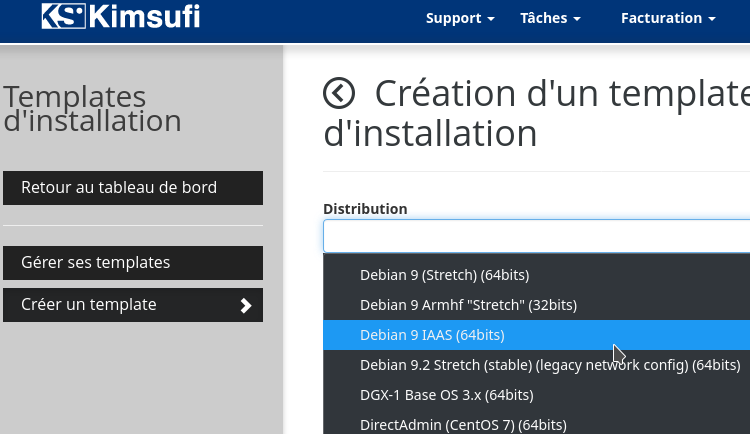Screen dimensions: 750x434
Task: Select Debian 9.2 Stretch legacy network config
Action: pyautogui.click(x=537, y=365)
